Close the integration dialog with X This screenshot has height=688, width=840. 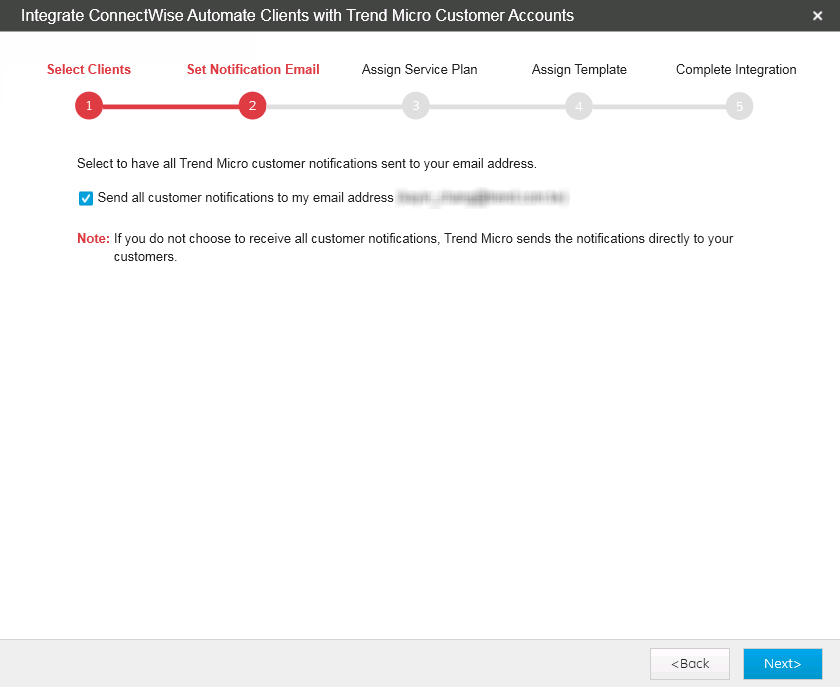(x=818, y=16)
